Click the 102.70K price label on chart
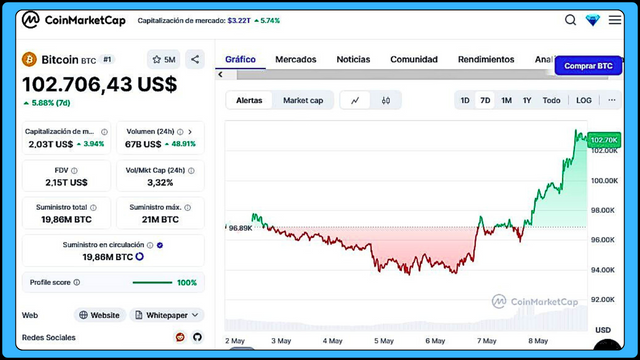Screen dimensions: 640x360 (x=604, y=140)
